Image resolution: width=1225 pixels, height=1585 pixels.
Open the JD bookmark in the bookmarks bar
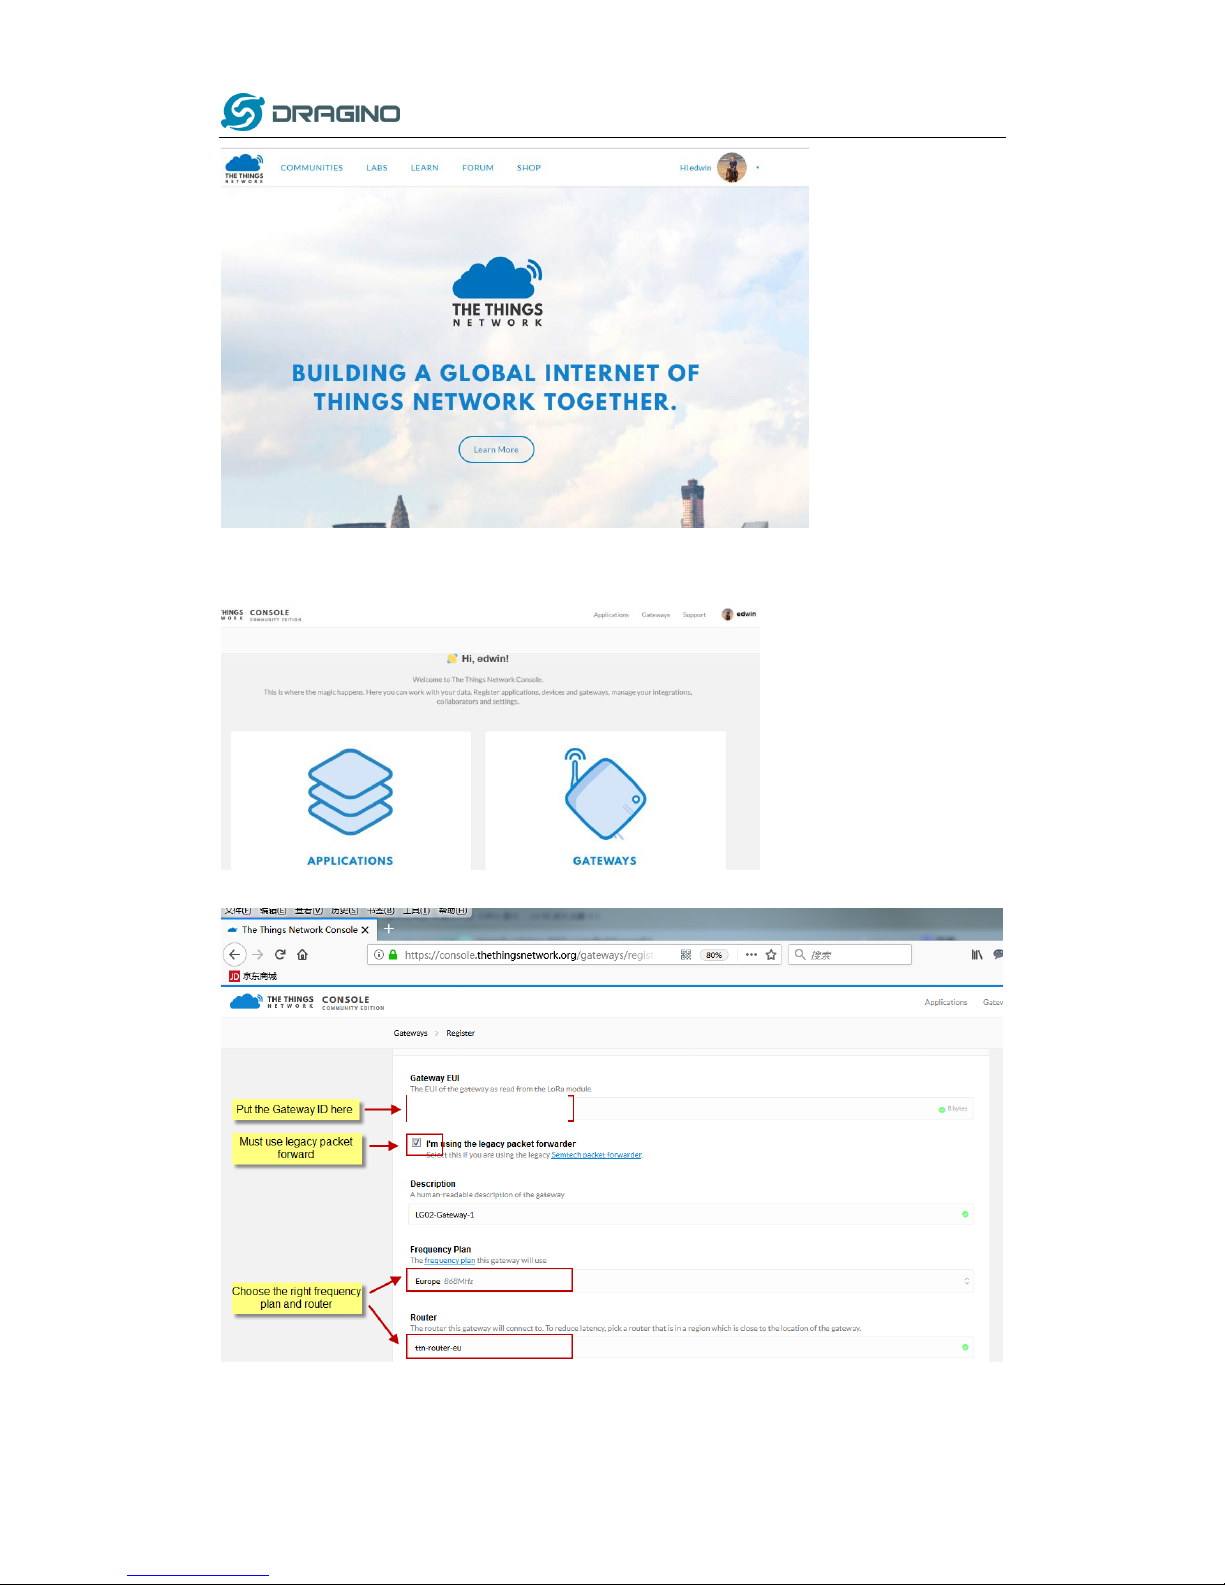[x=253, y=976]
